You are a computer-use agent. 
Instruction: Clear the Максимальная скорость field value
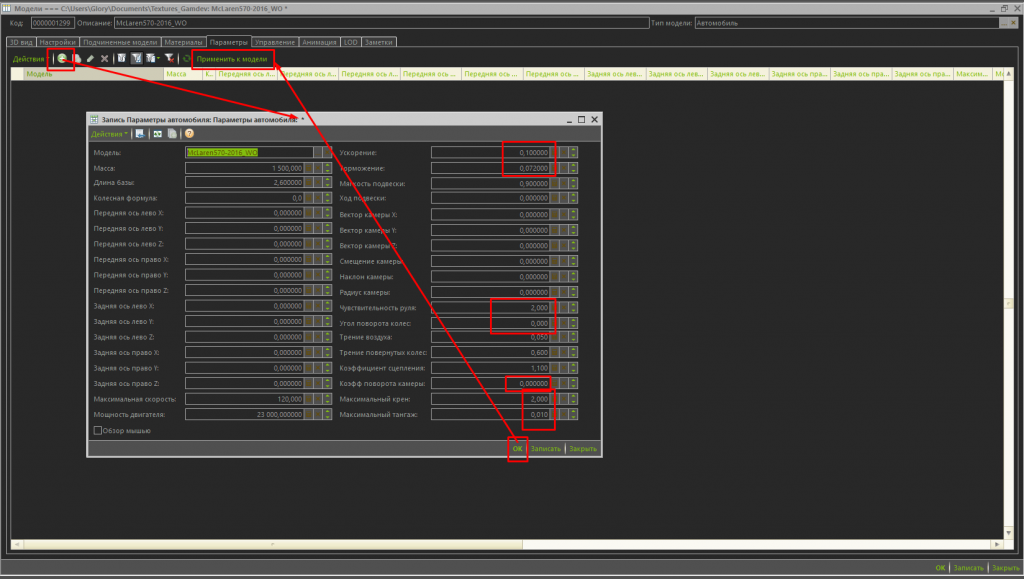pos(318,399)
